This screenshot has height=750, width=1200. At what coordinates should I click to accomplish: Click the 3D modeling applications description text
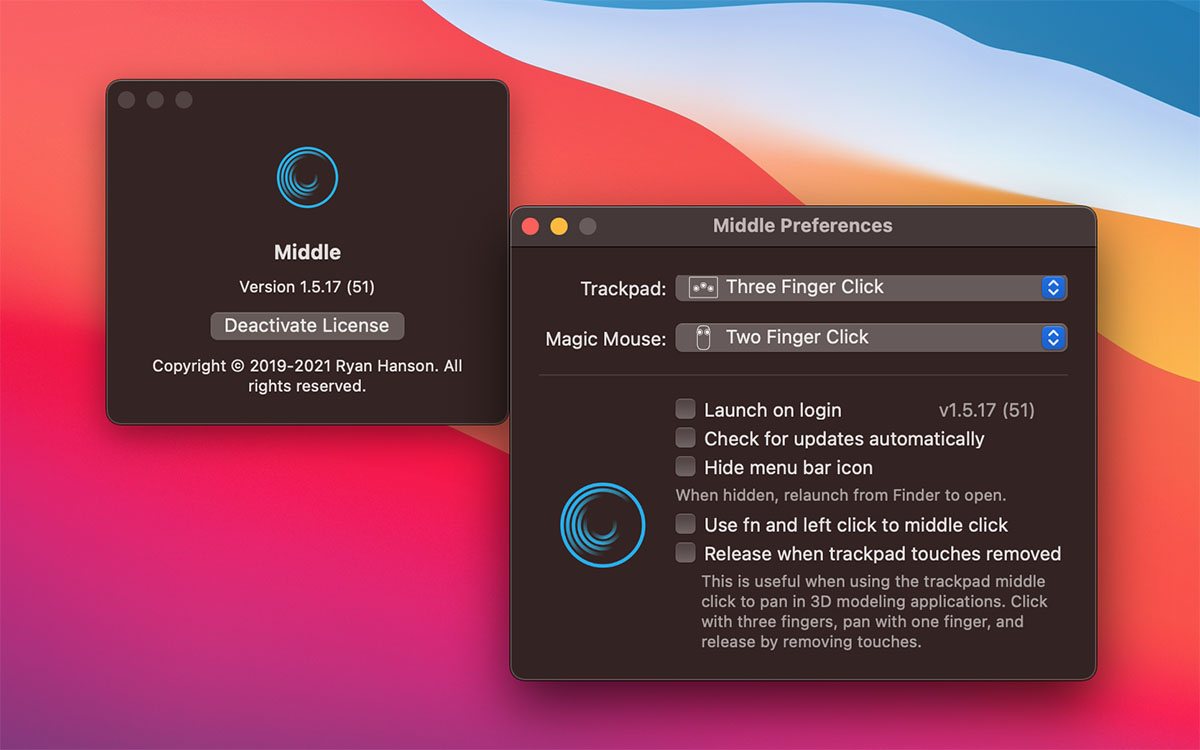[x=875, y=611]
